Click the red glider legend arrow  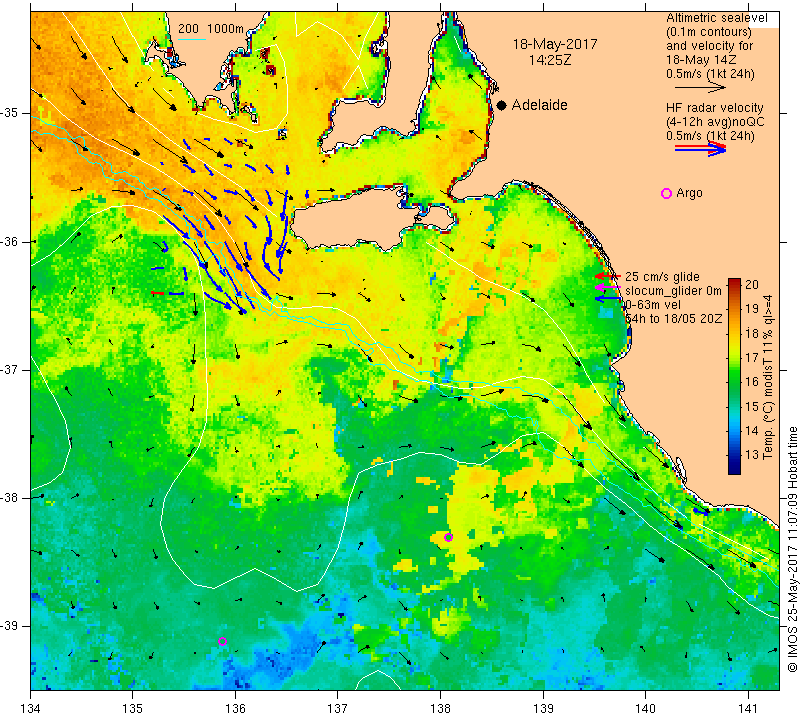[x=608, y=276]
